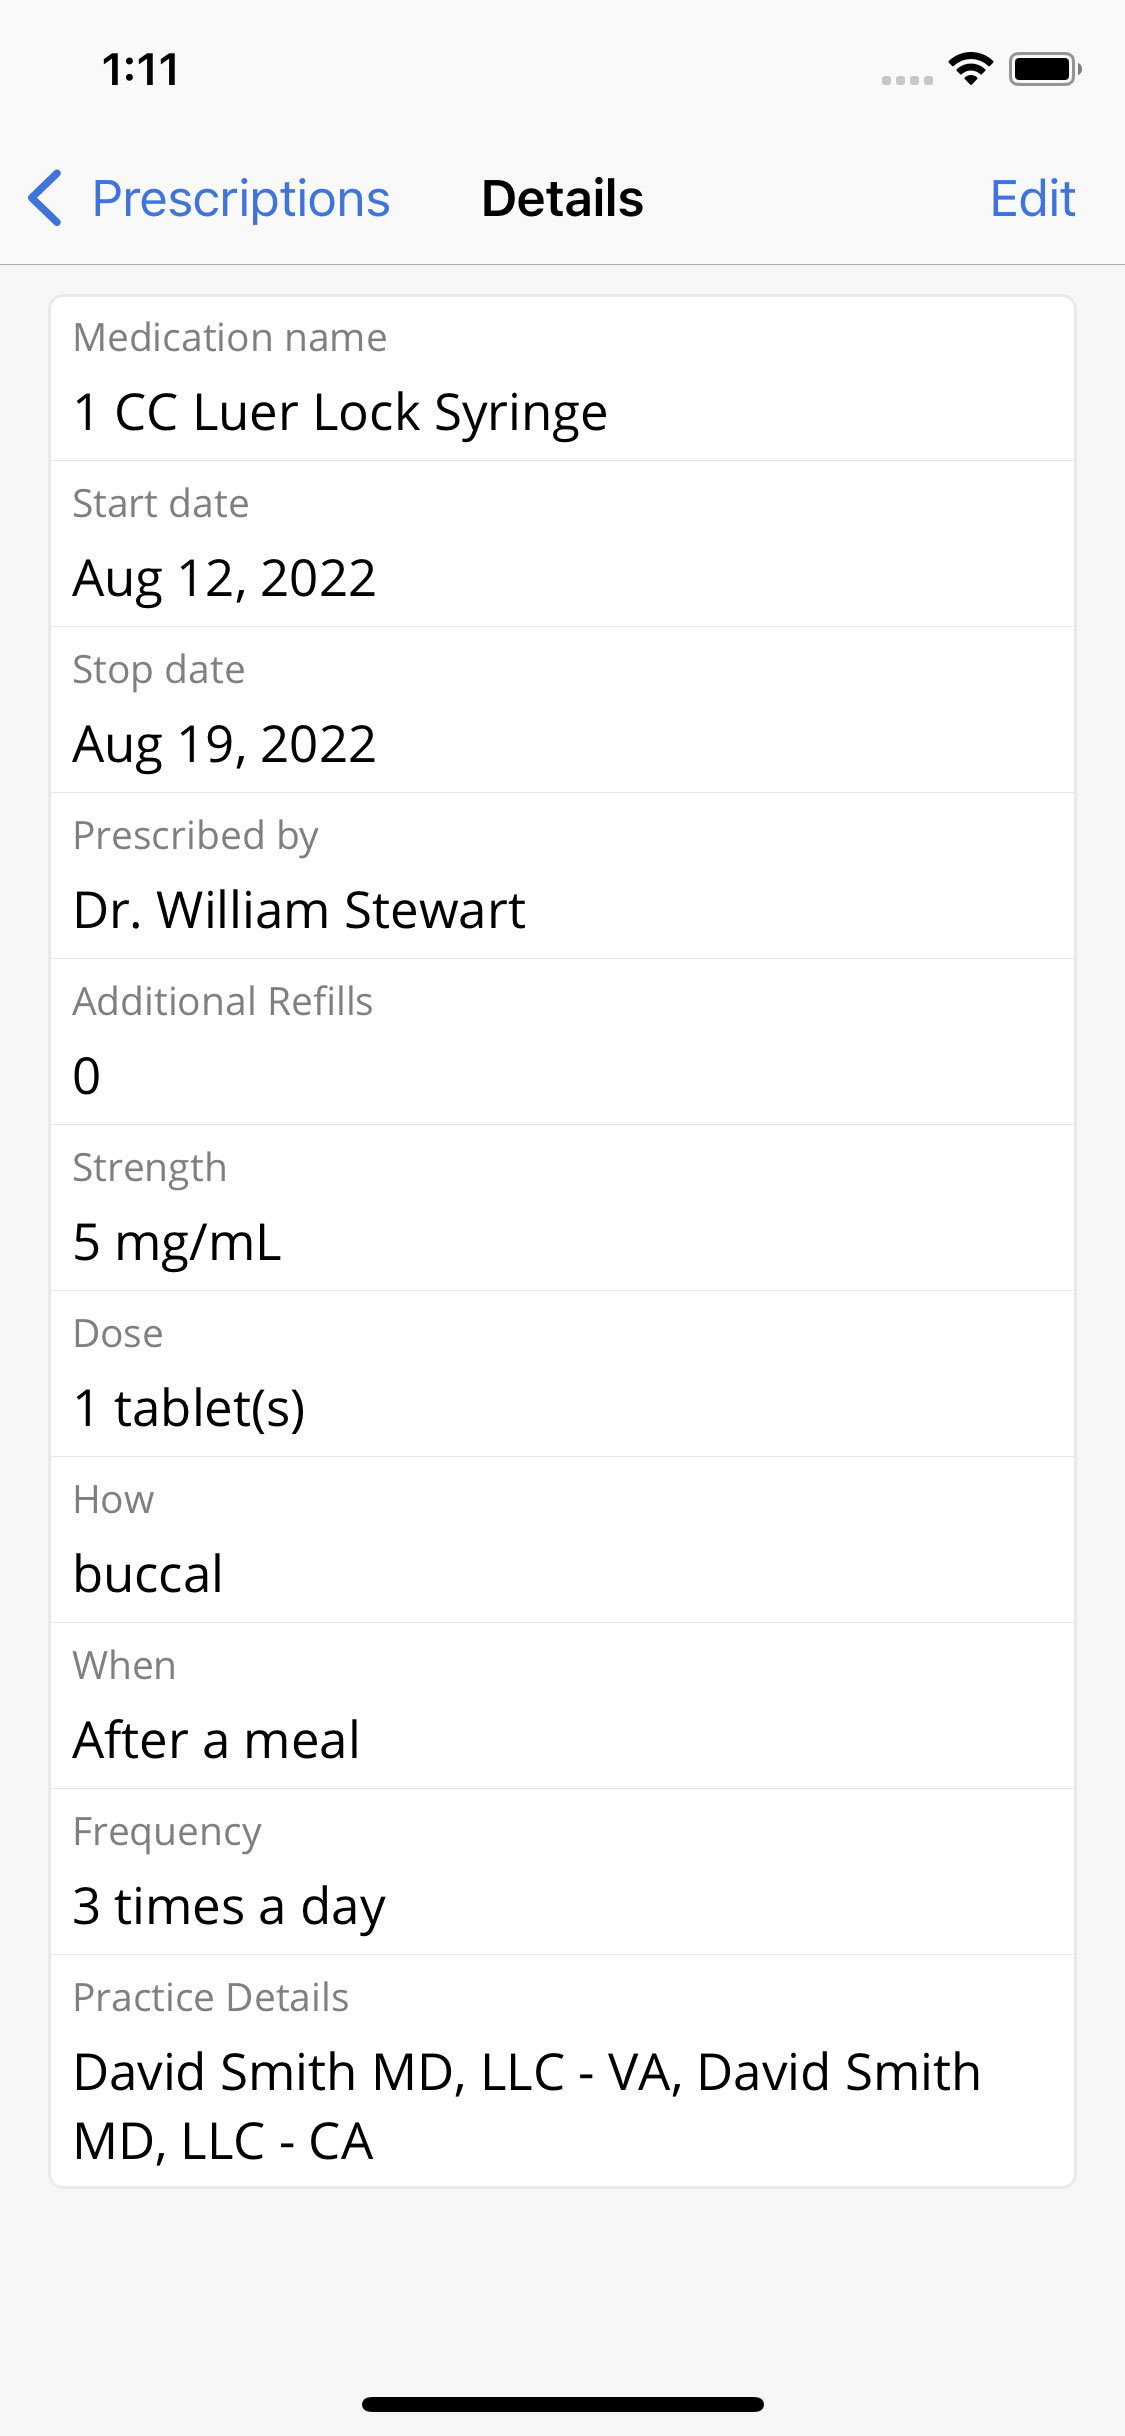Tap the back chevron arrow
The height and width of the screenshot is (2436, 1125).
click(x=46, y=198)
